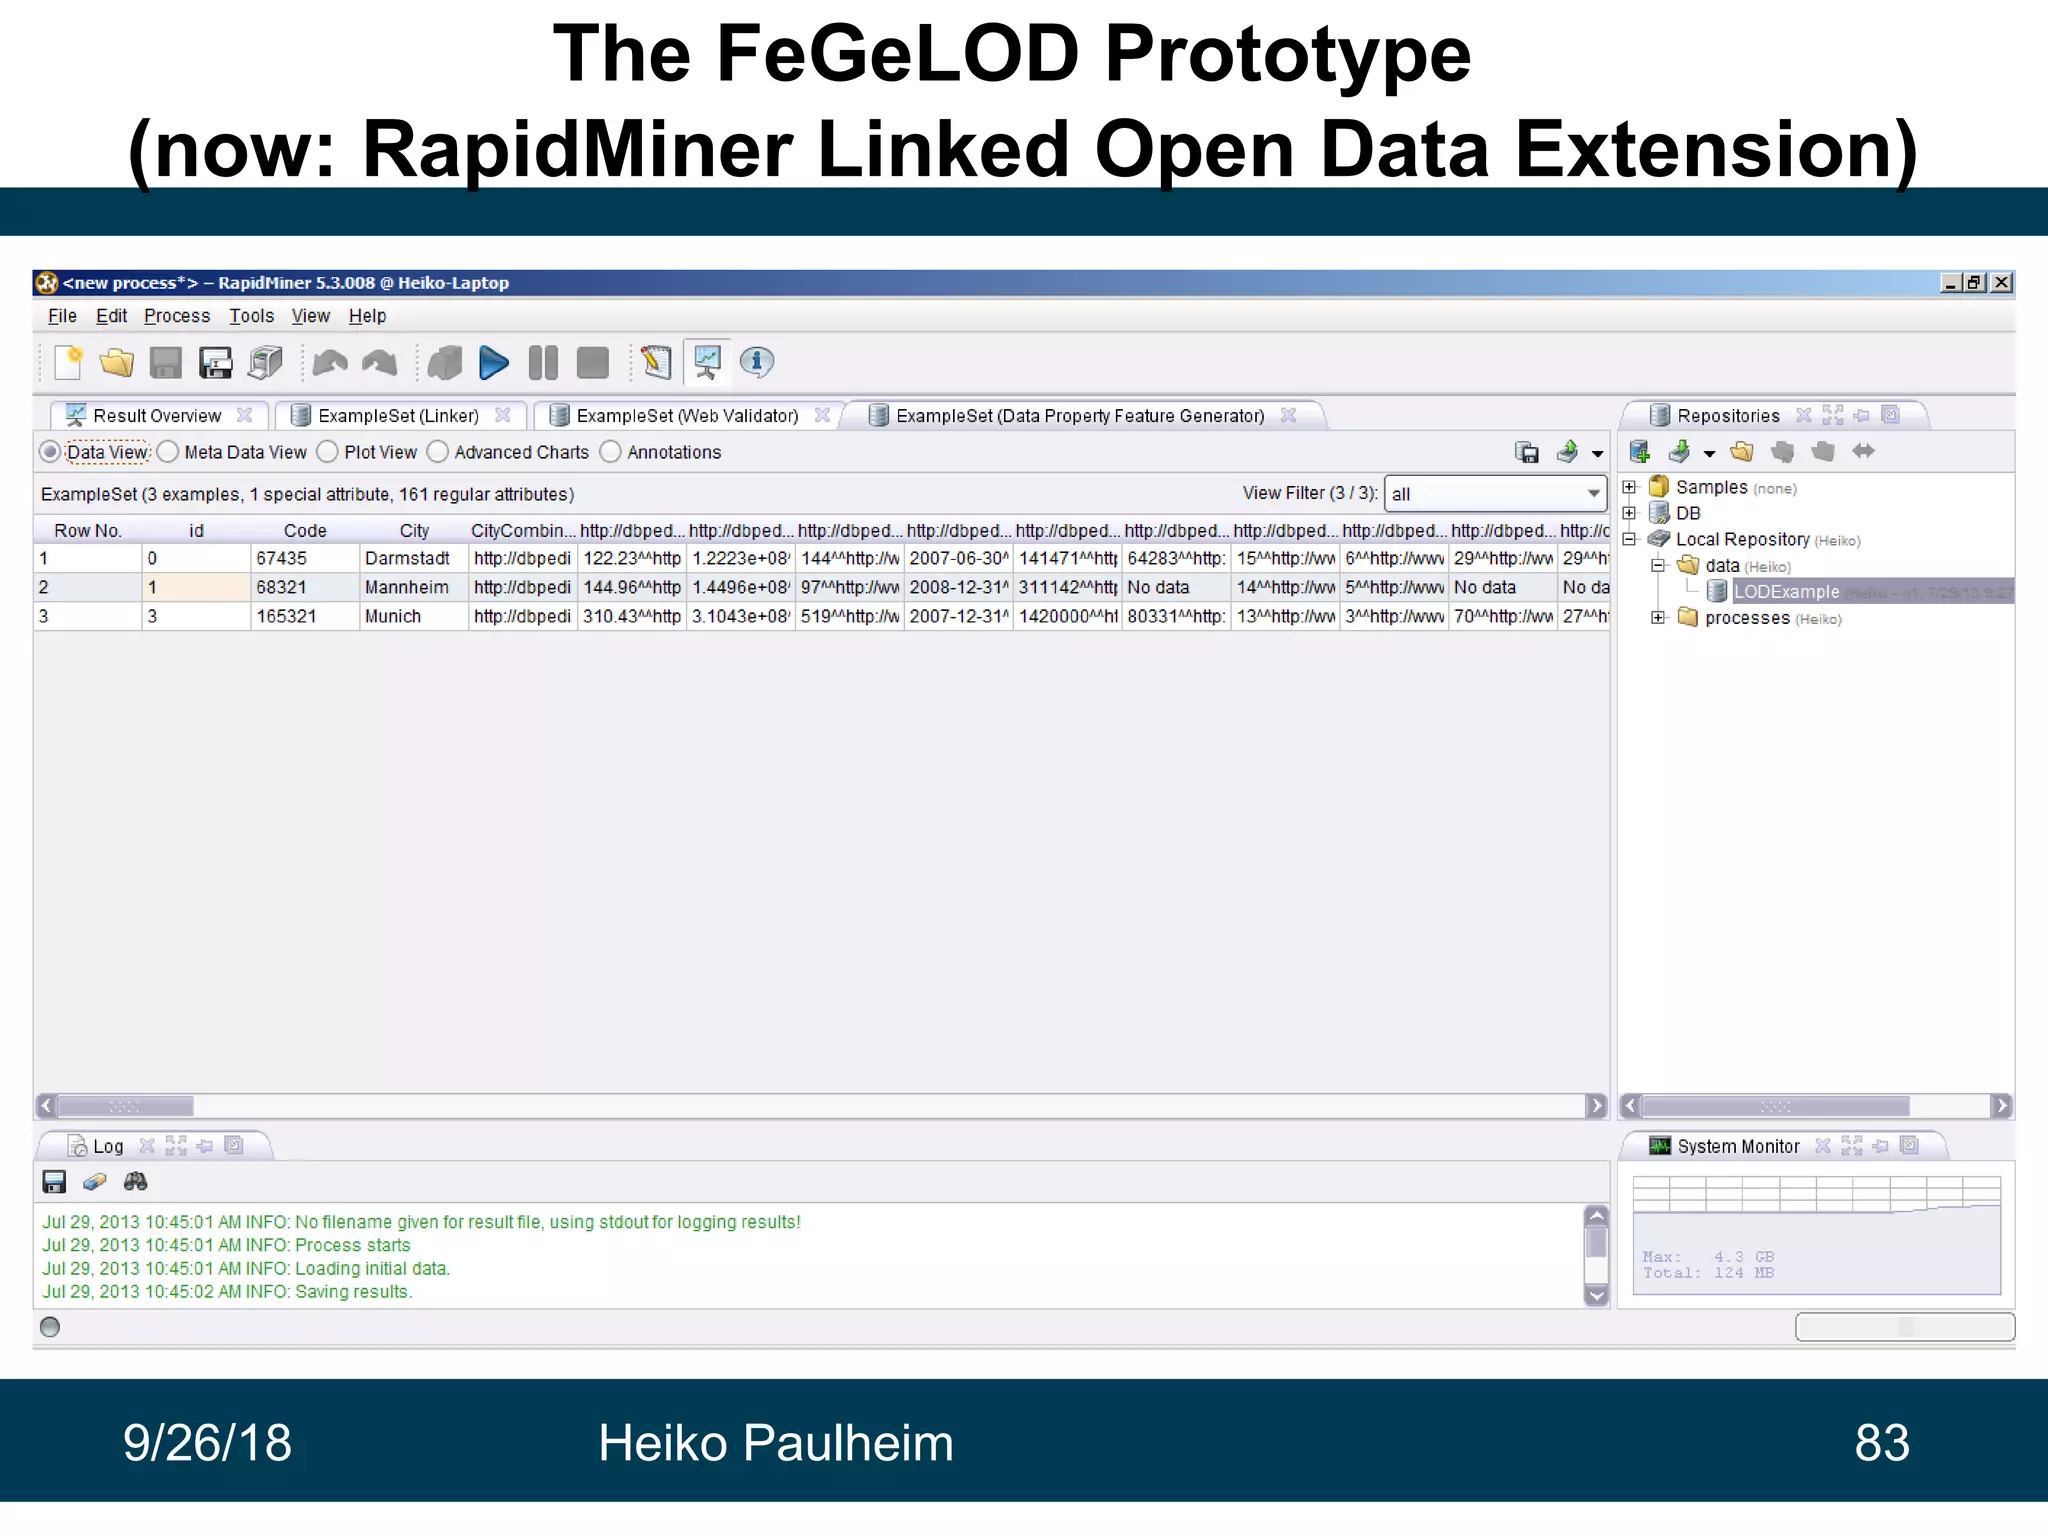Select LODExample in the repository tree
Viewport: 2048px width, 1536px height.
[x=1786, y=591]
